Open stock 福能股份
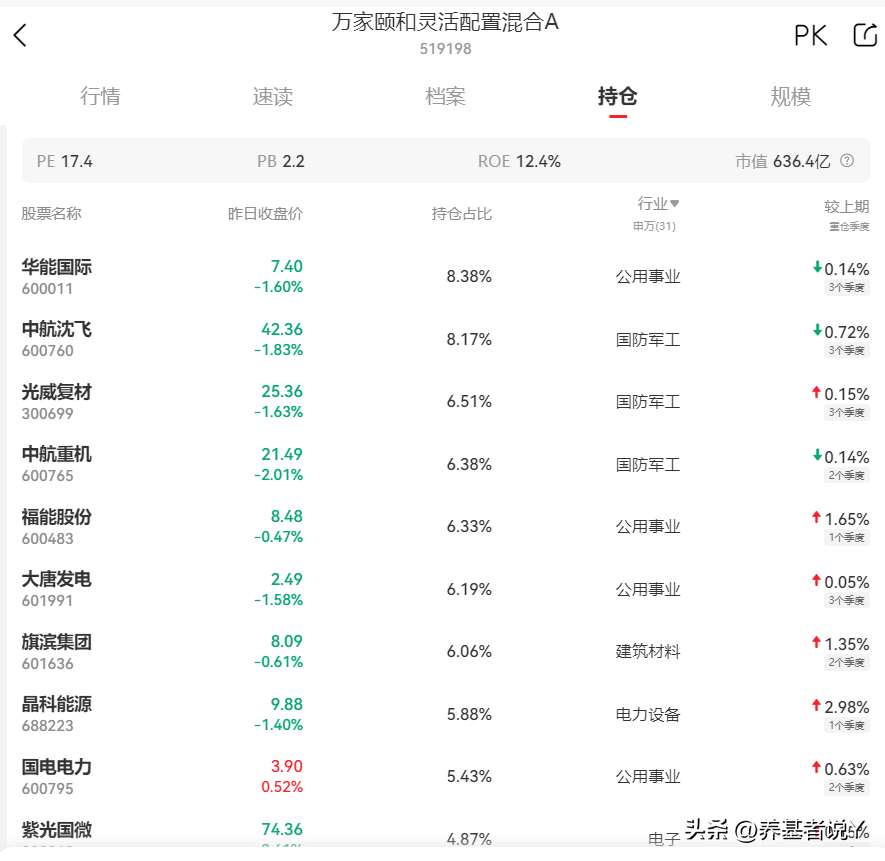The width and height of the screenshot is (885, 861). [56, 517]
